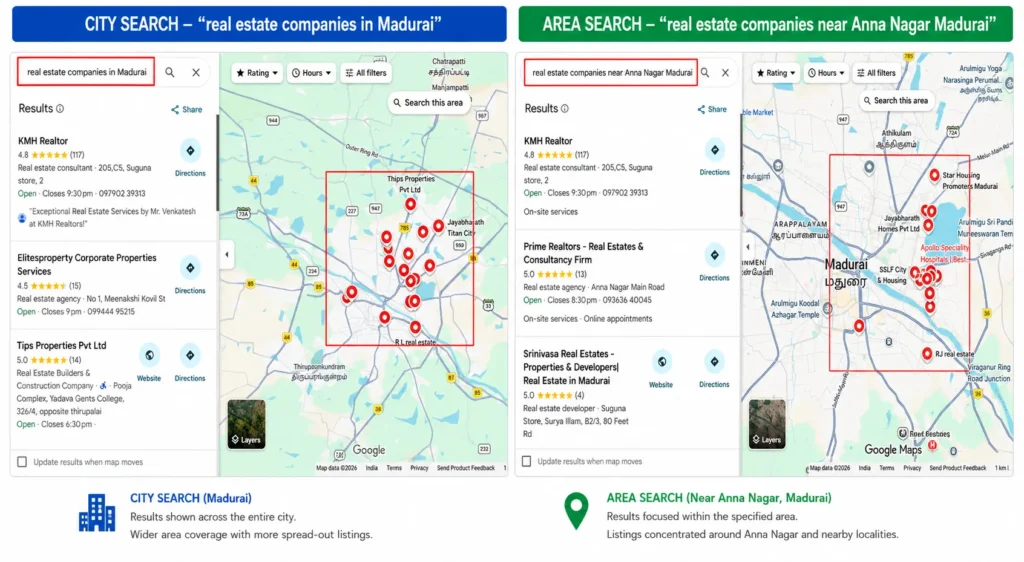Share the Area Search results
Screen dimensions: 1024x562
(712, 109)
